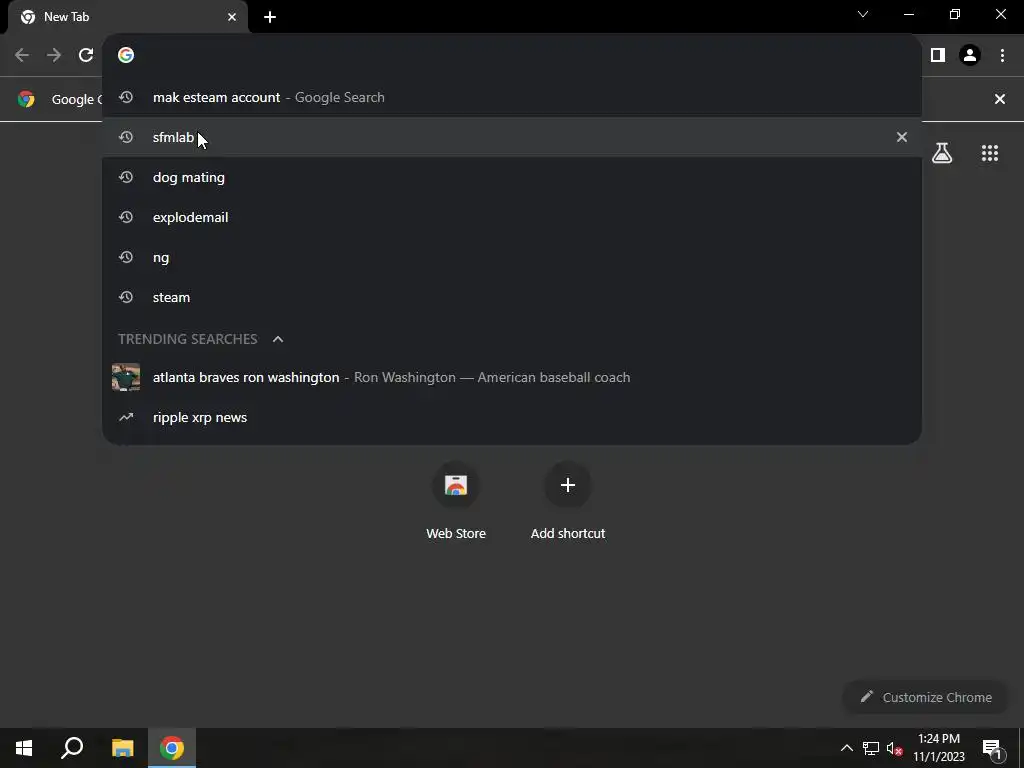This screenshot has width=1024, height=768.
Task: Select 'ripple xrp news' trending search
Action: point(512,417)
